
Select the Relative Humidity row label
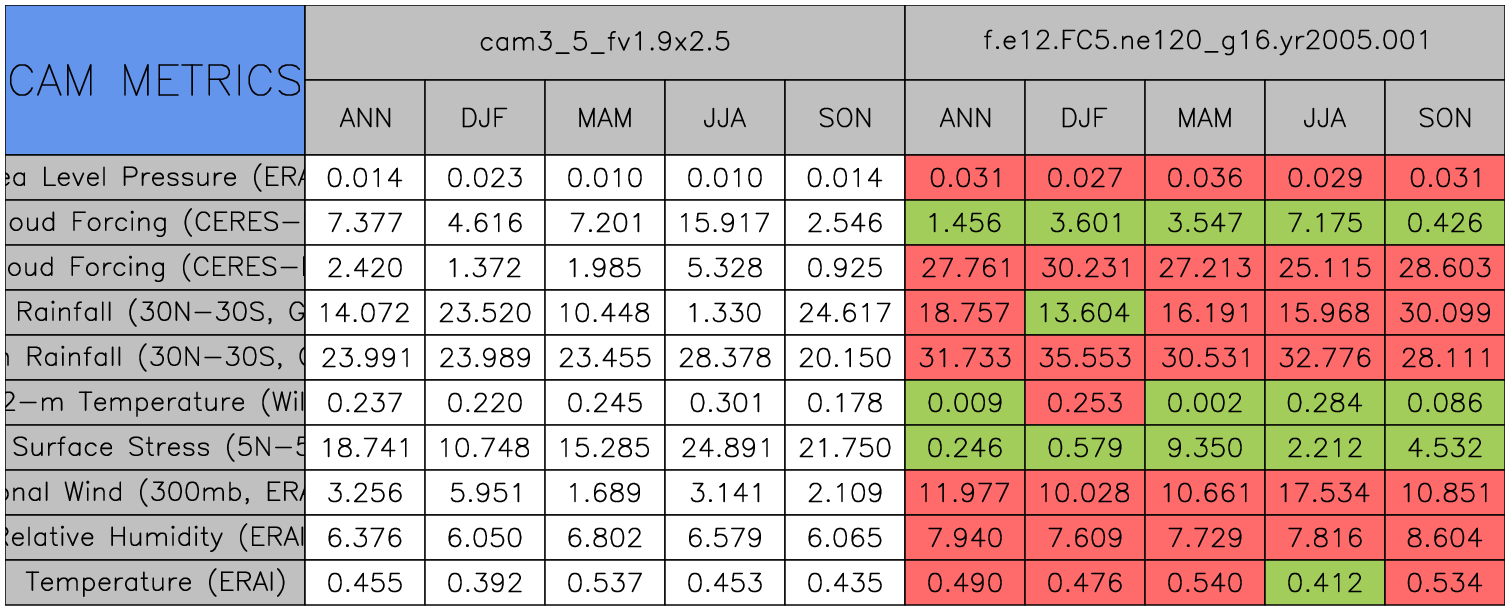click(x=154, y=537)
